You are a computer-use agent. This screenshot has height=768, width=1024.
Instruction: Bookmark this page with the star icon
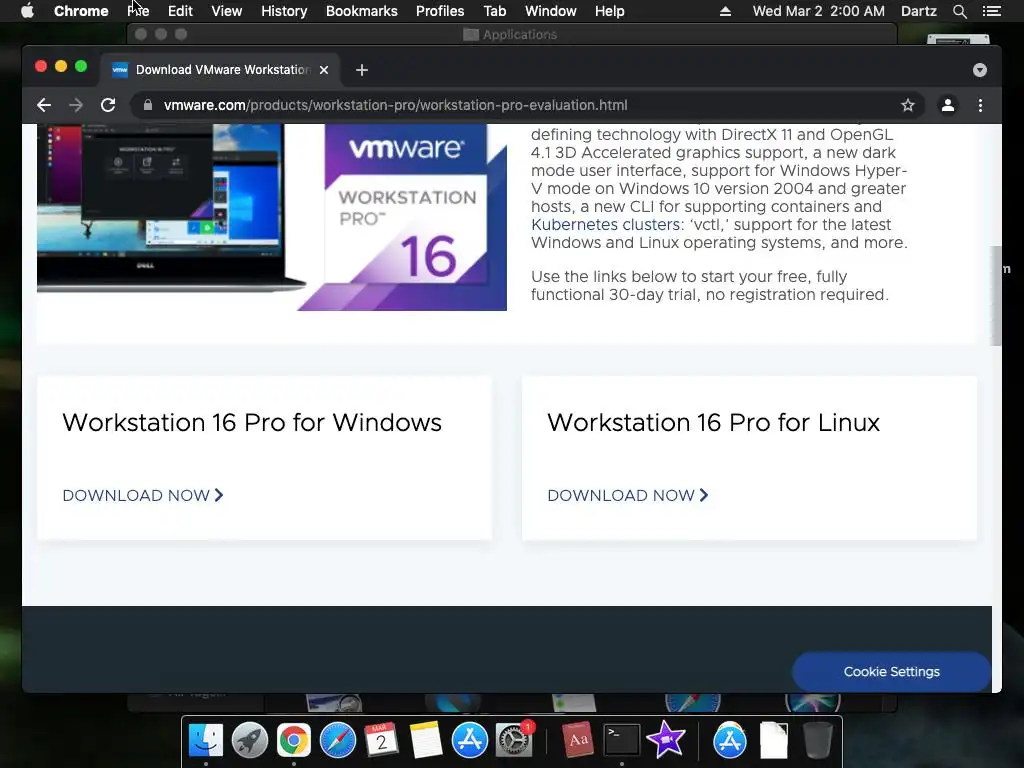tap(908, 105)
